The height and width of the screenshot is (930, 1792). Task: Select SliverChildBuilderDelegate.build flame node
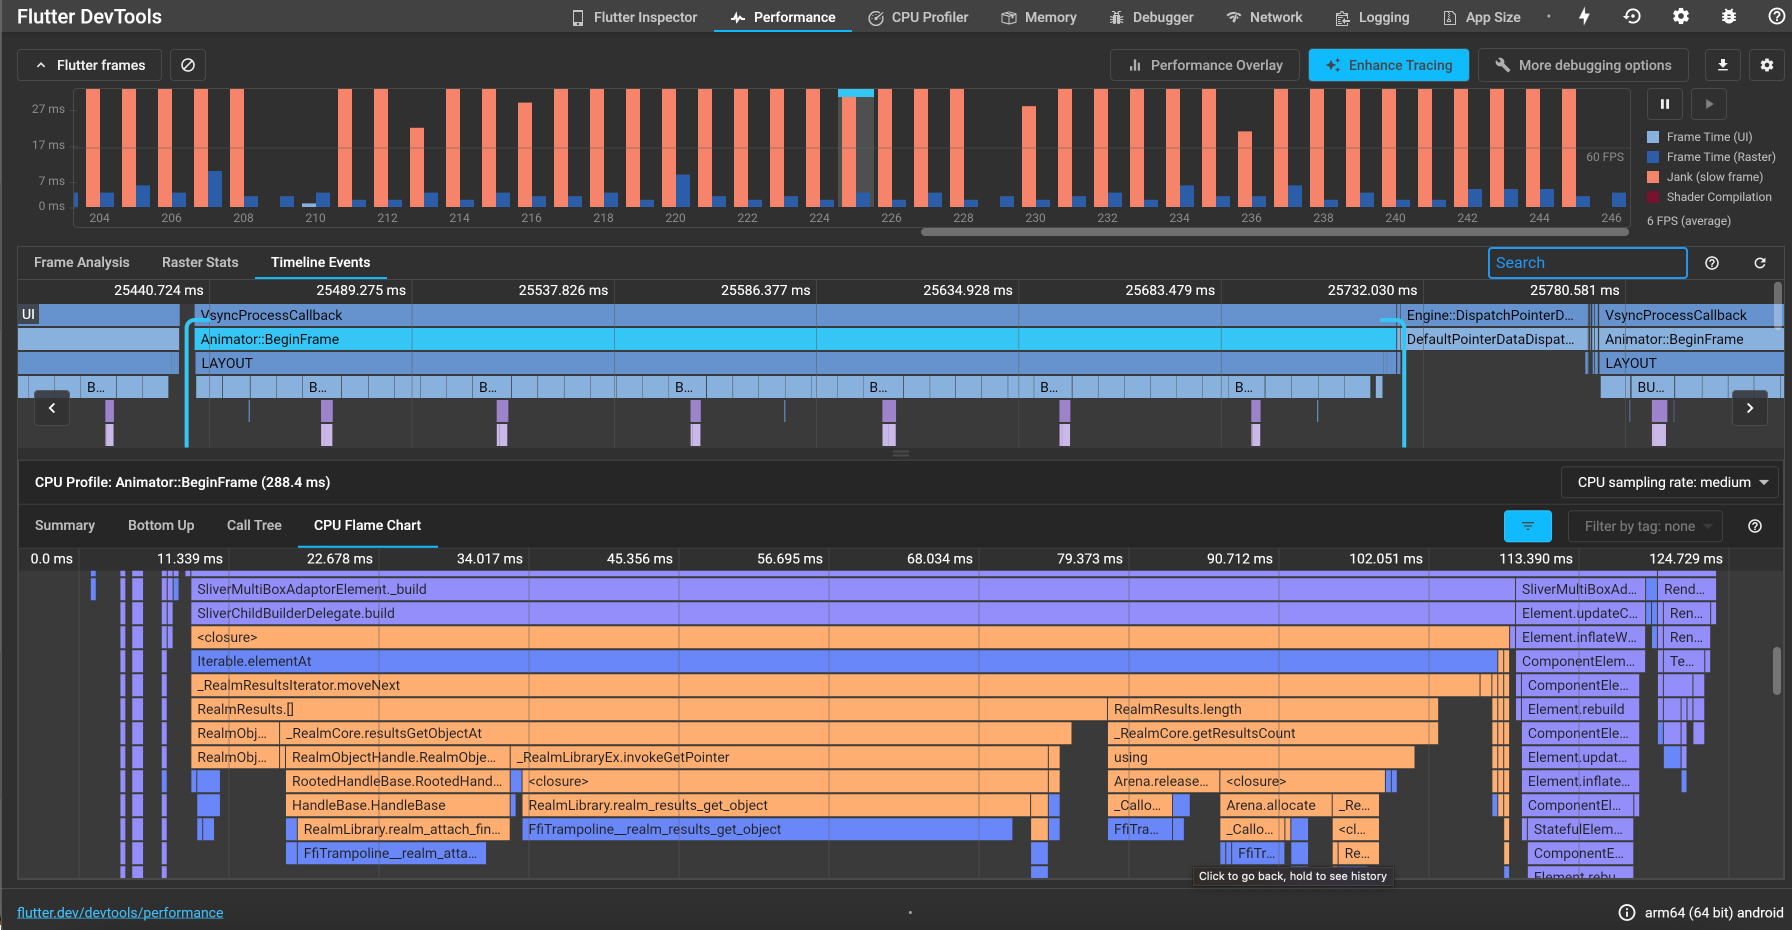tap(853, 613)
